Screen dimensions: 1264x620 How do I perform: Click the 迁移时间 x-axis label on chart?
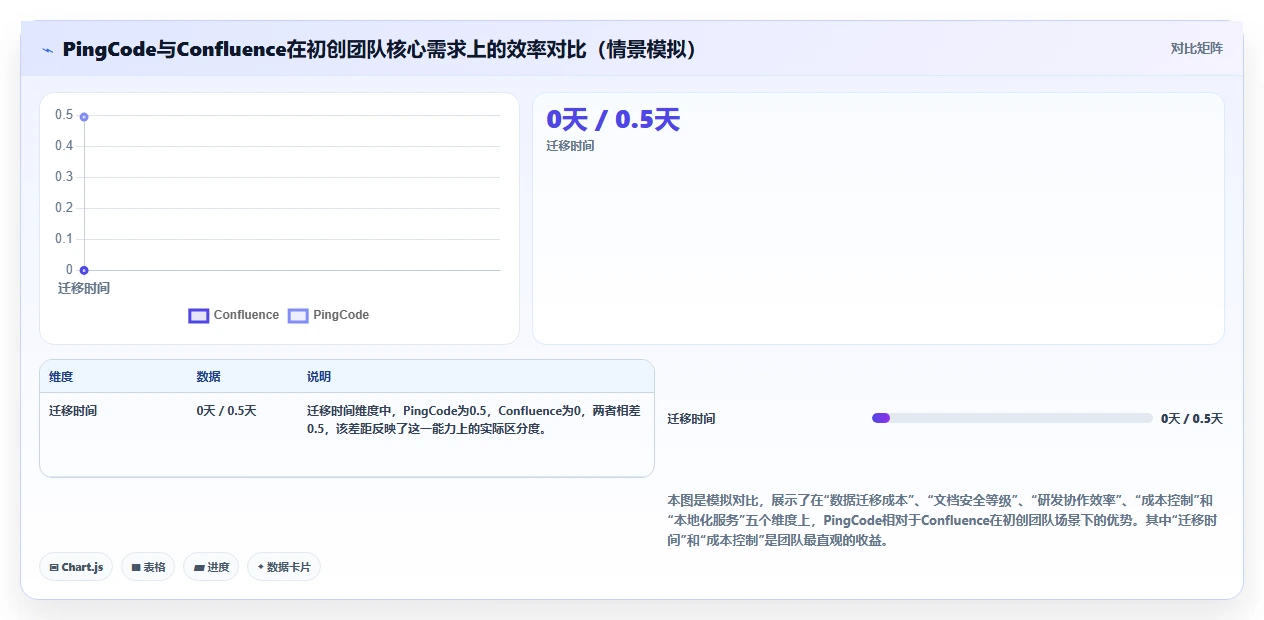click(x=84, y=288)
